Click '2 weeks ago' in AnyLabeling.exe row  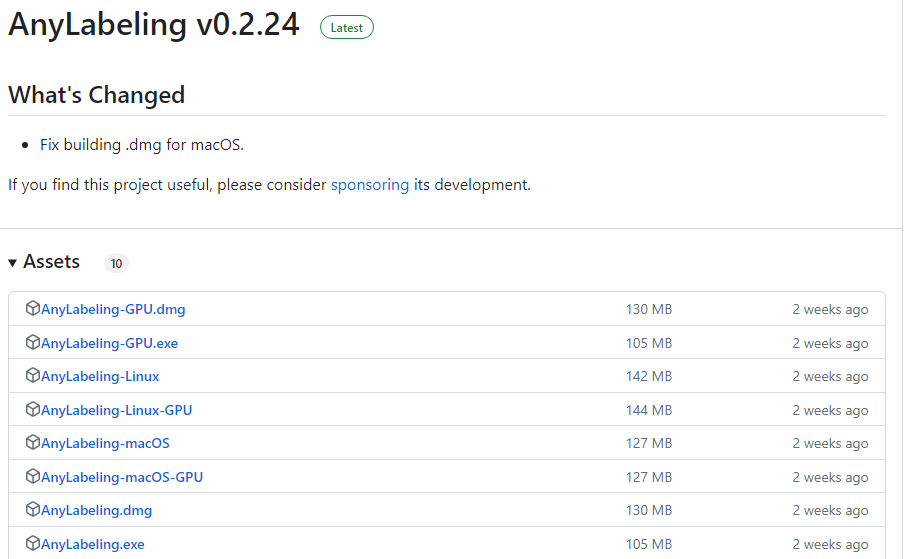tap(830, 544)
